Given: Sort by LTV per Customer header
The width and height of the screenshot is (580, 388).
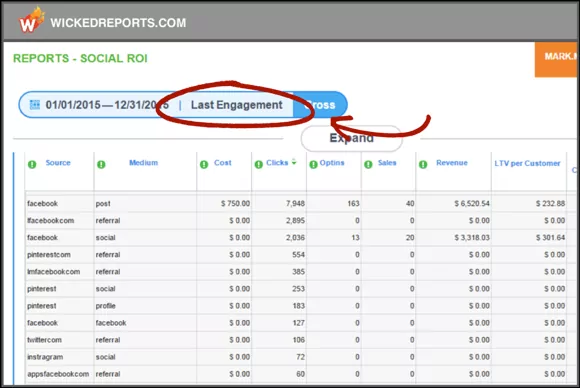Looking at the screenshot, I should [x=527, y=163].
